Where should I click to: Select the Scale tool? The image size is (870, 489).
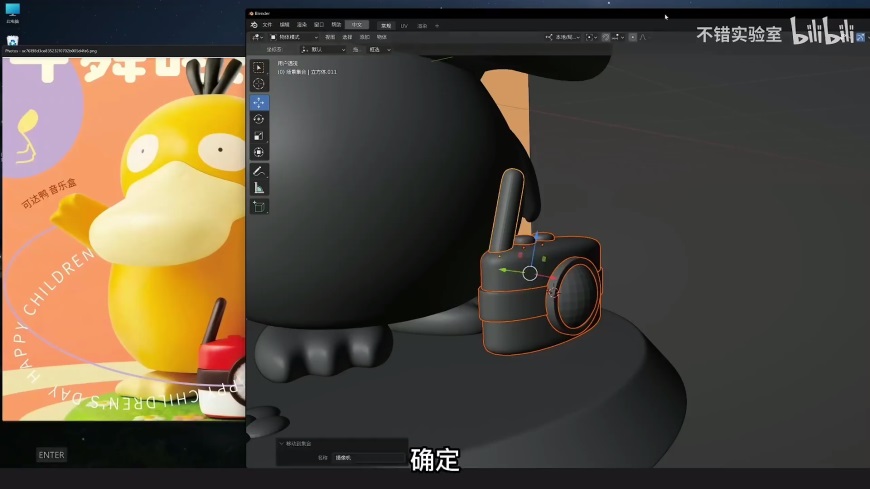coord(259,135)
